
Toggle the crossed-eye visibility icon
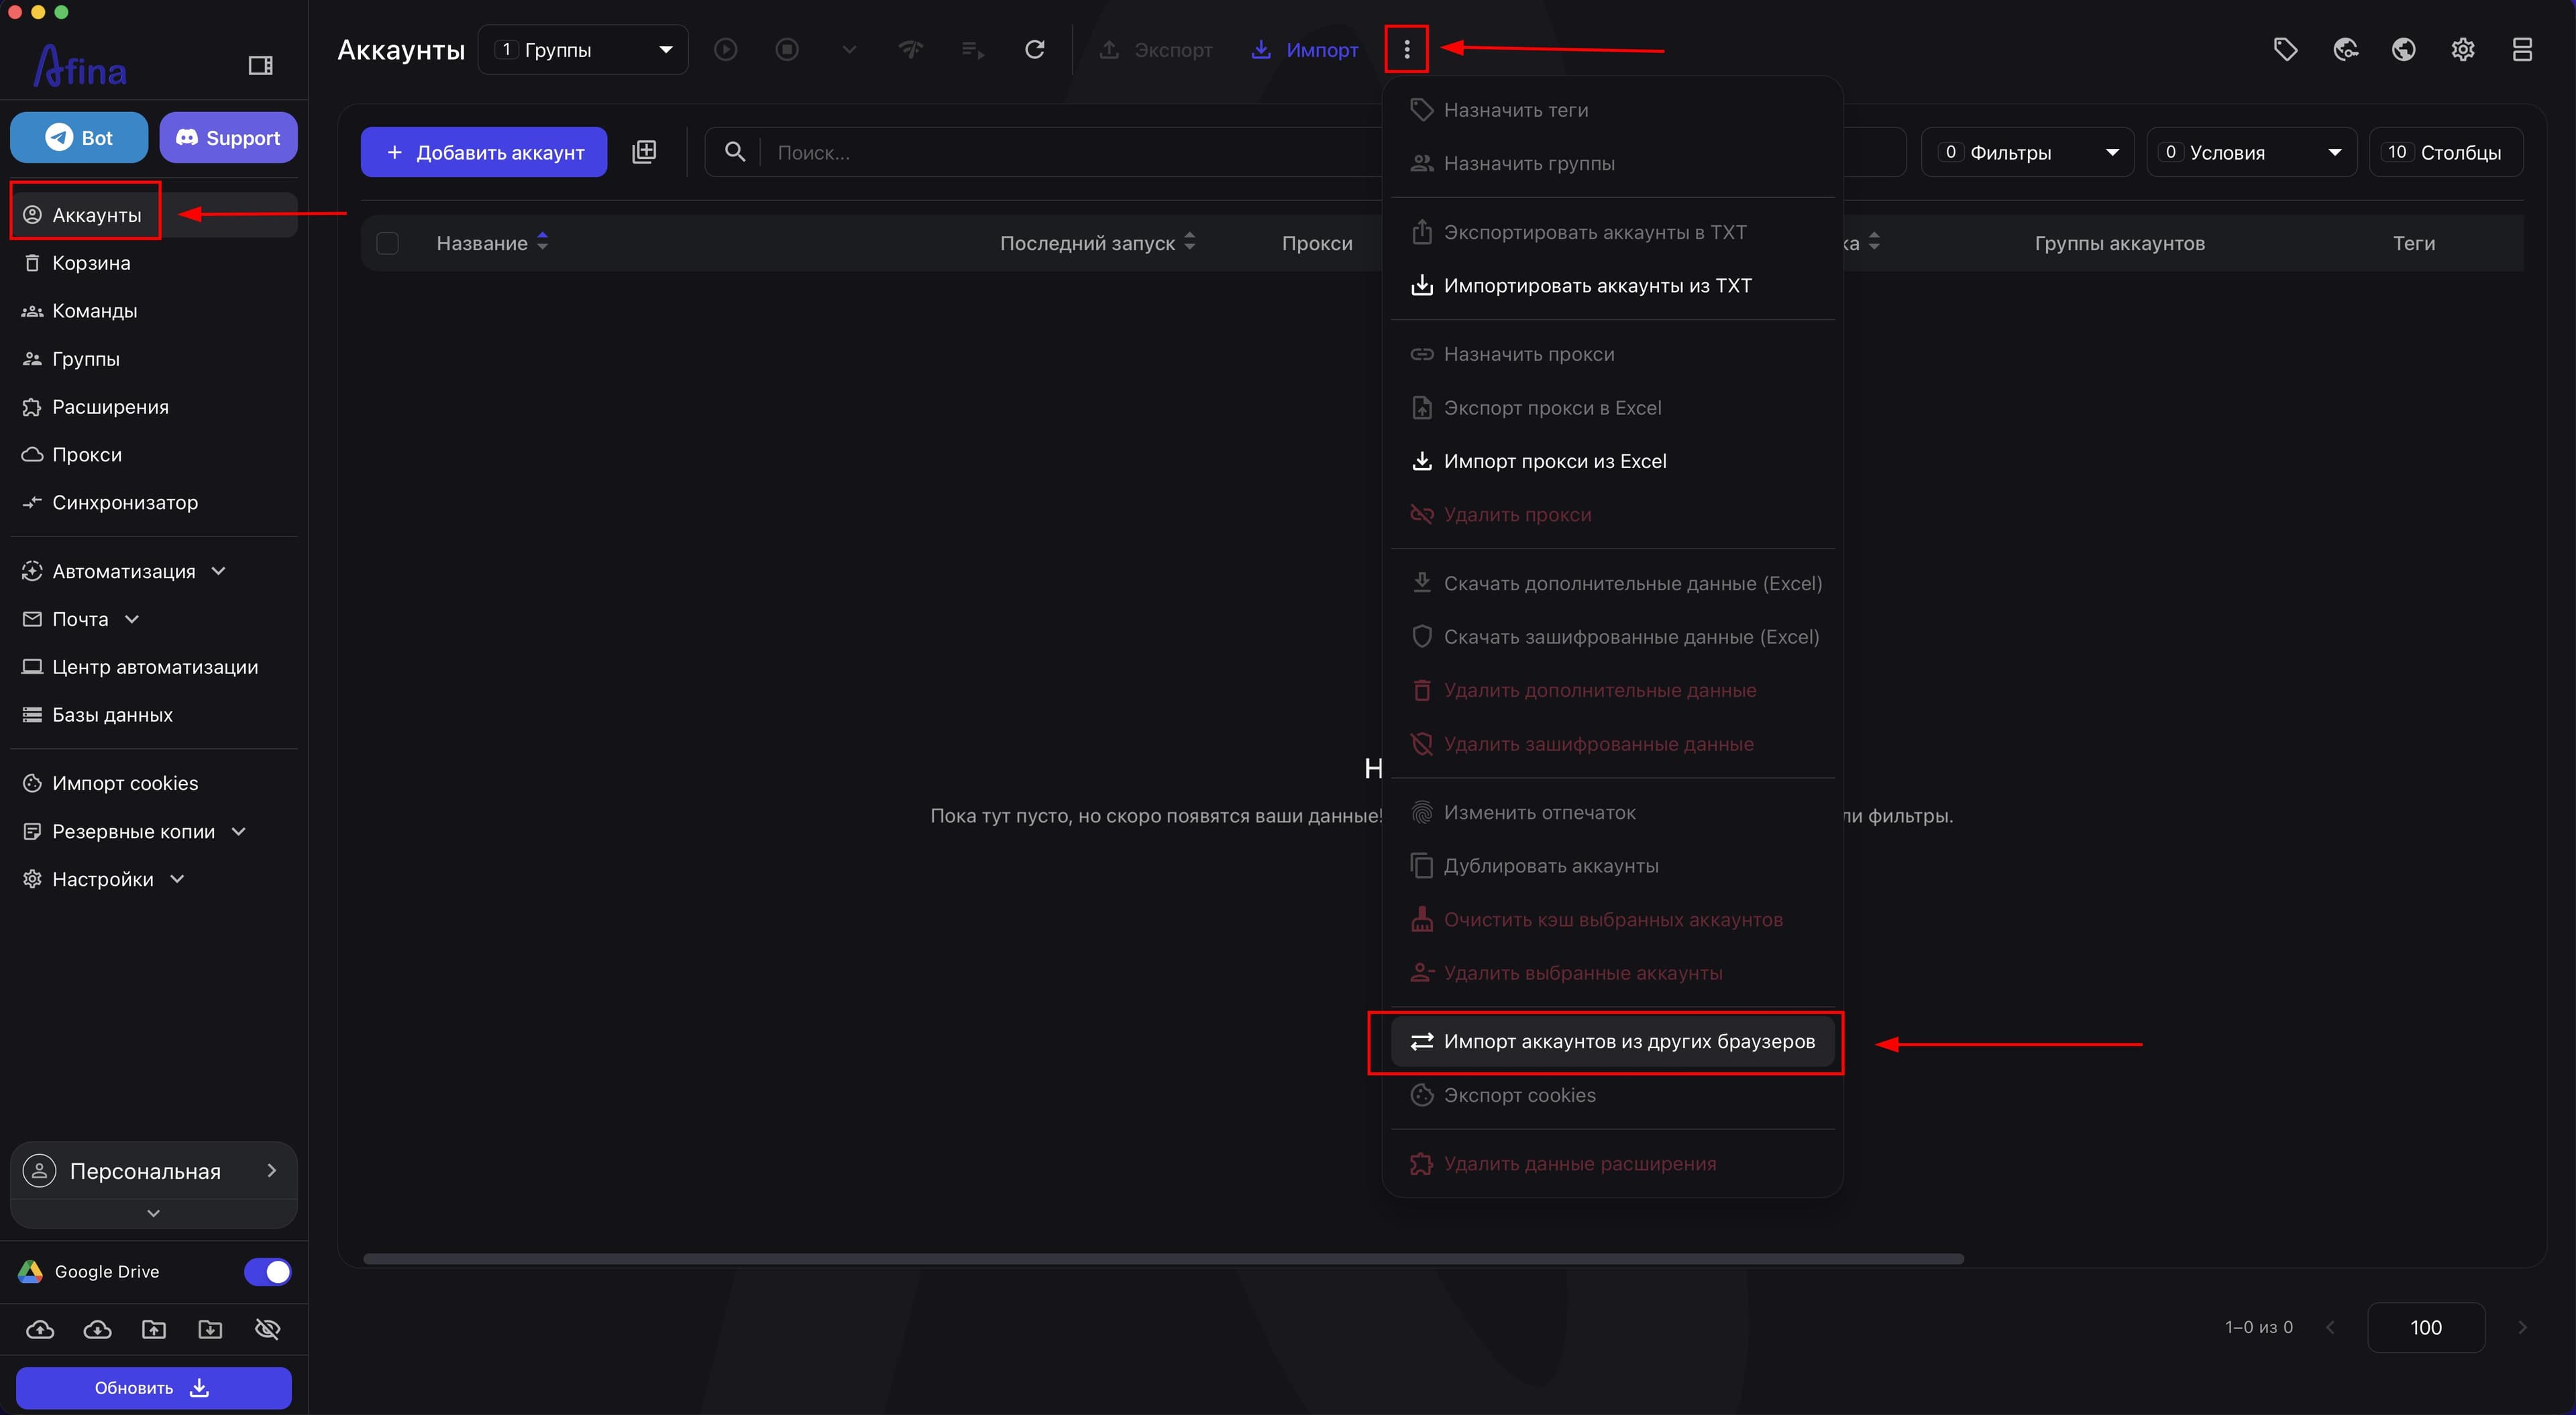pyautogui.click(x=267, y=1329)
